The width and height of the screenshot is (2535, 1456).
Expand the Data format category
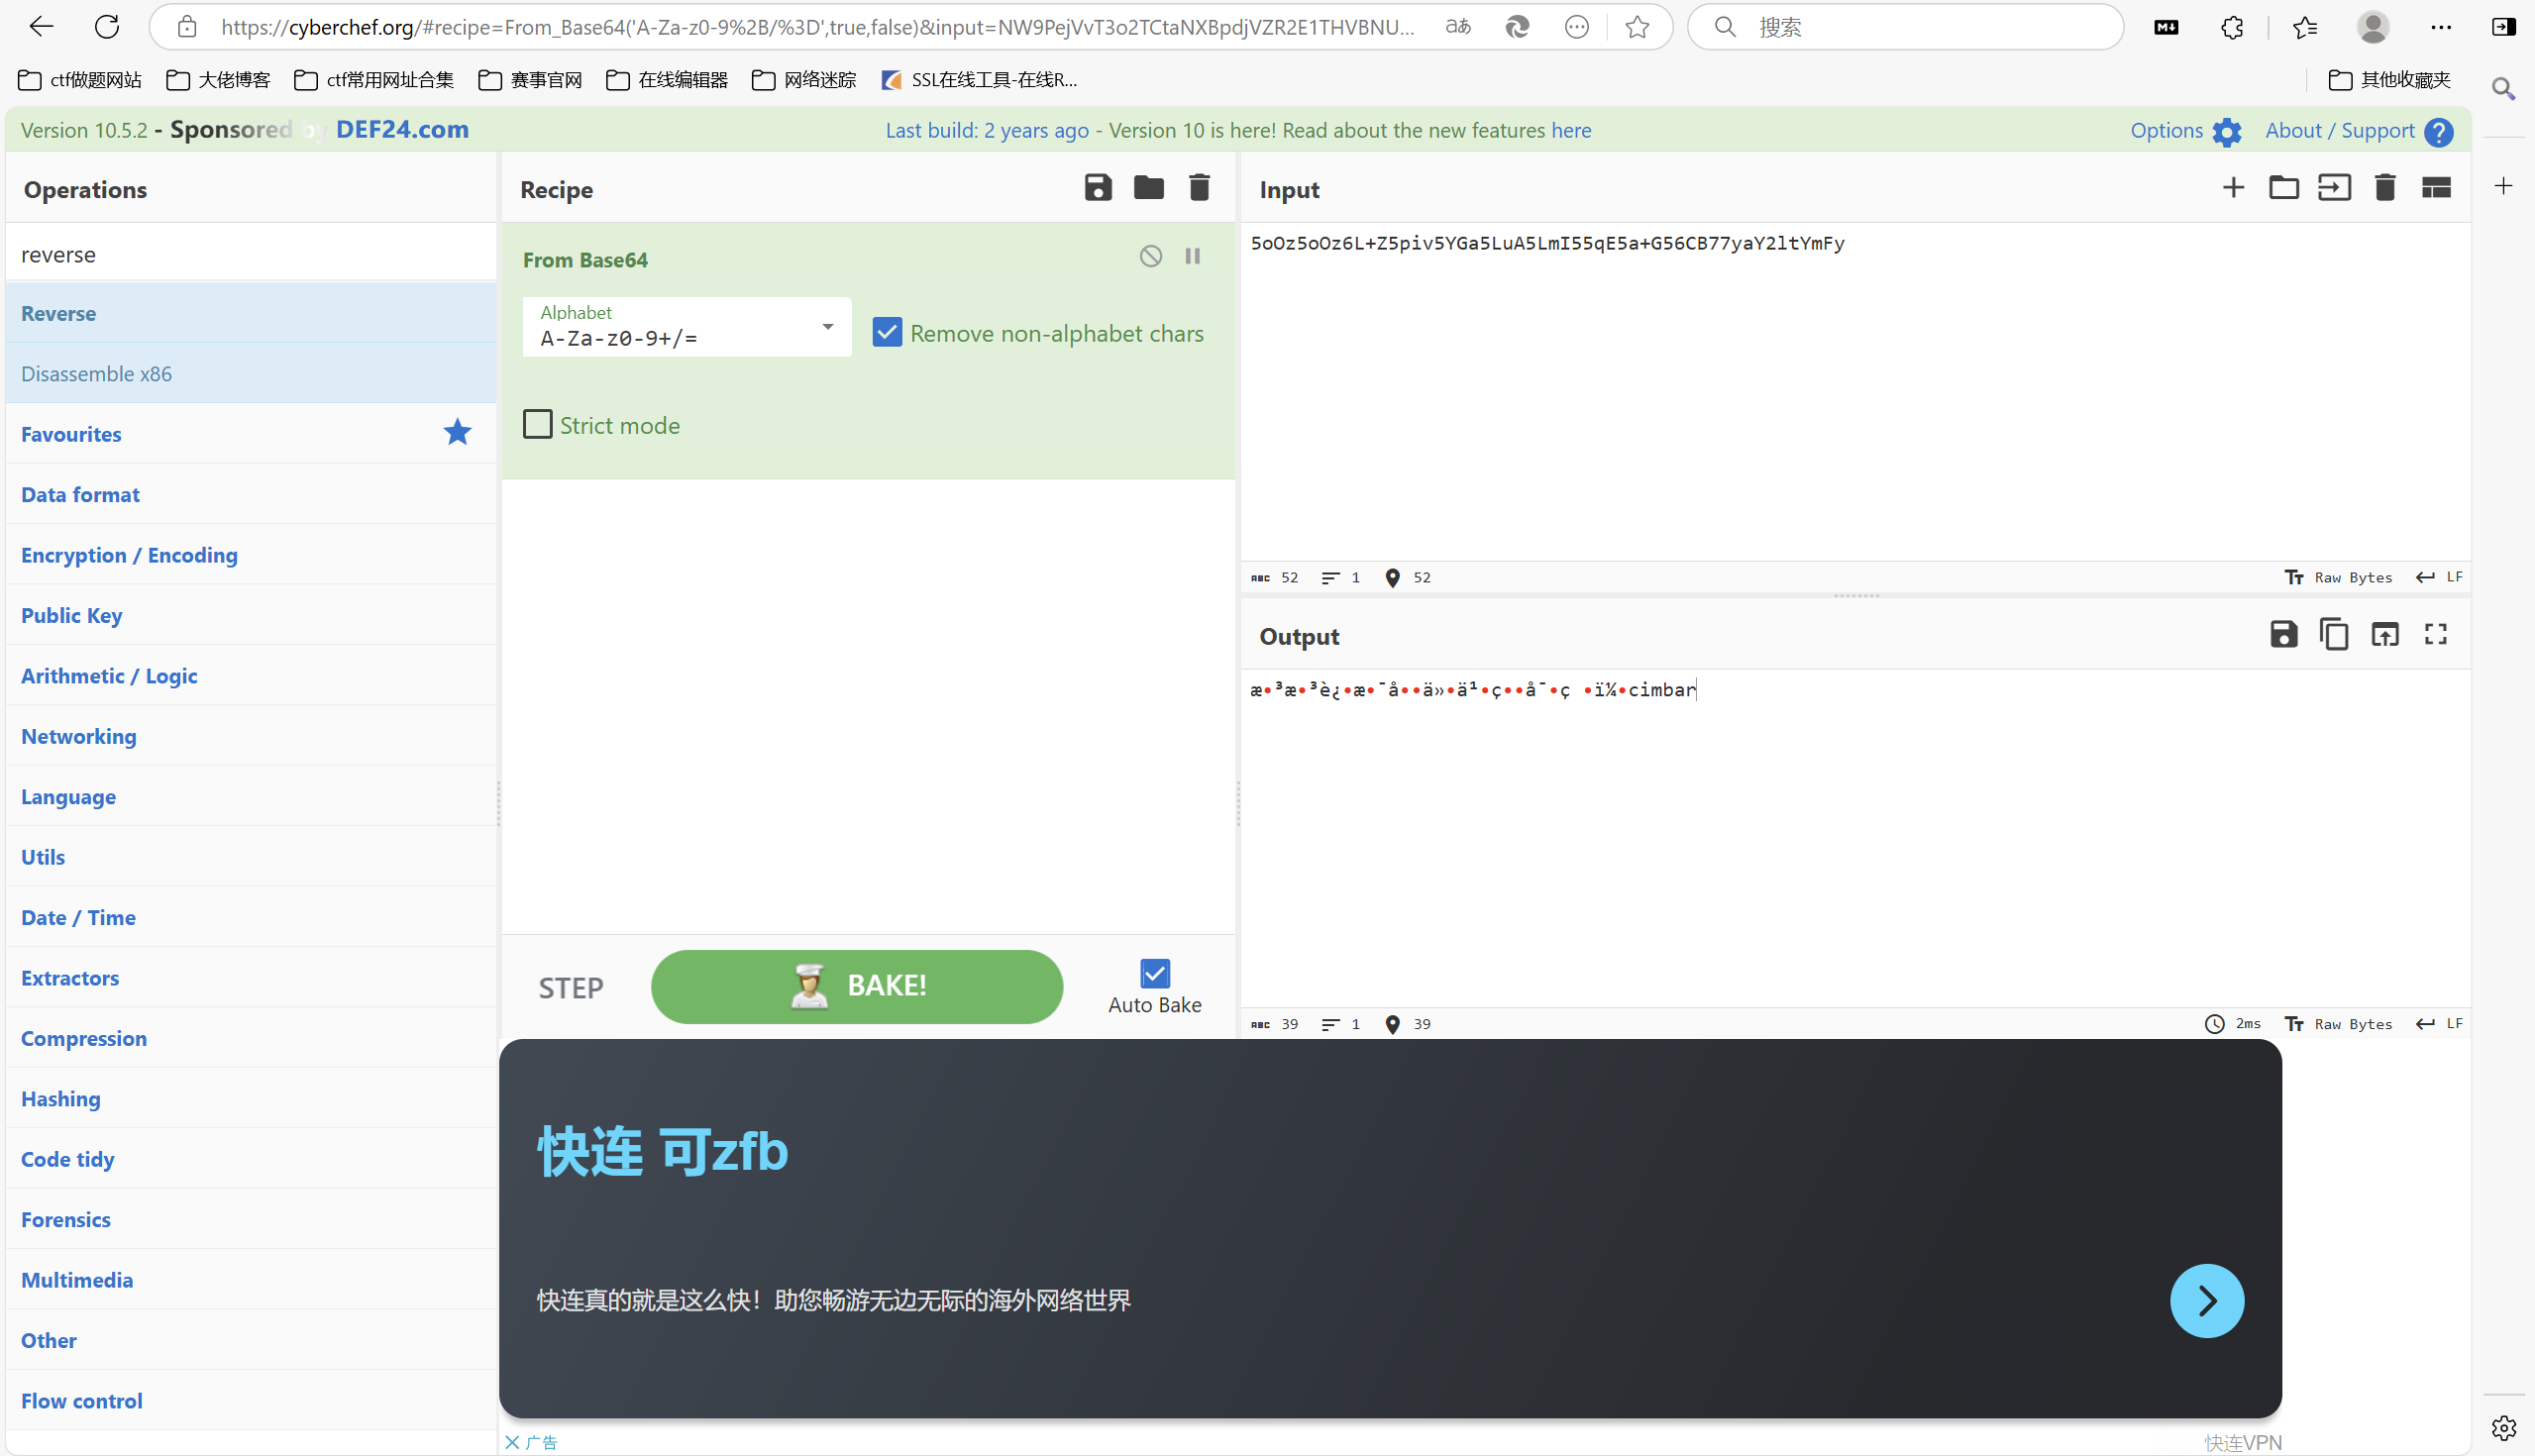[x=251, y=494]
